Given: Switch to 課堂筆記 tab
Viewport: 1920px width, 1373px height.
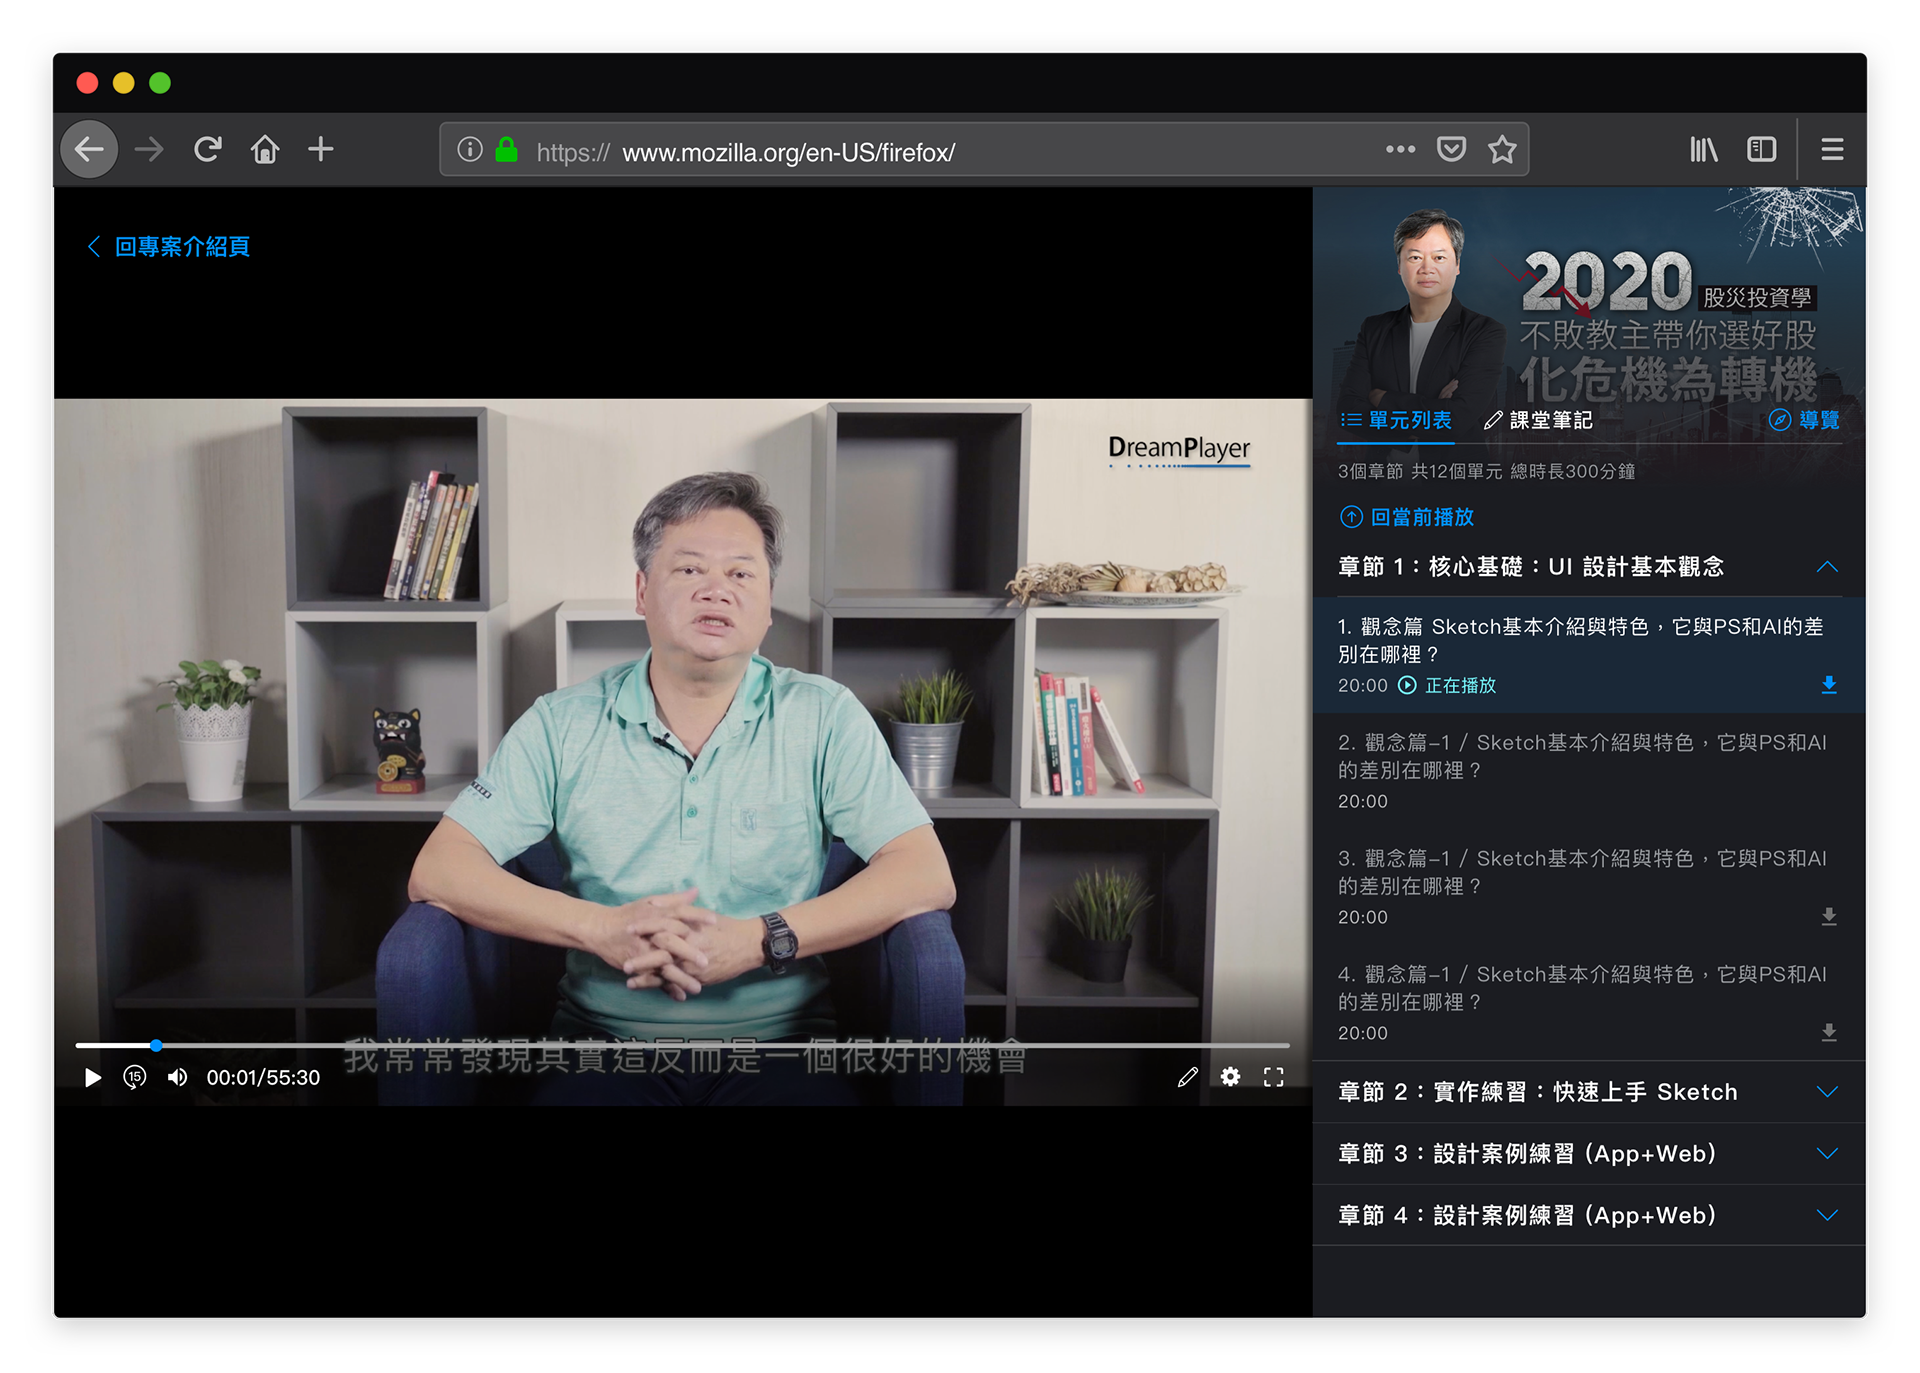Looking at the screenshot, I should click(x=1538, y=420).
